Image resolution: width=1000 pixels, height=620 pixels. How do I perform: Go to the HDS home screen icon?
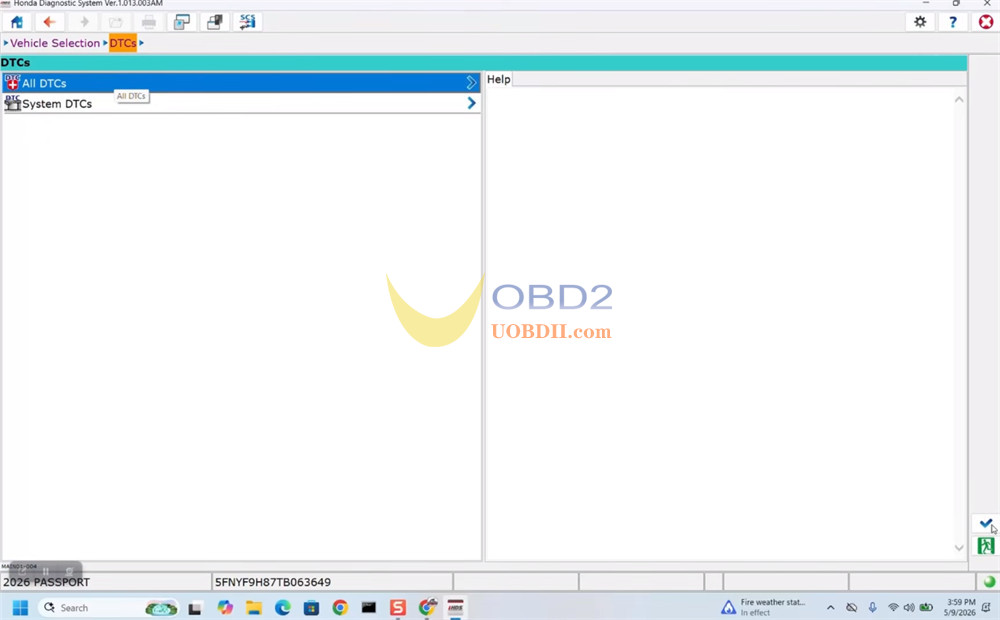click(17, 22)
